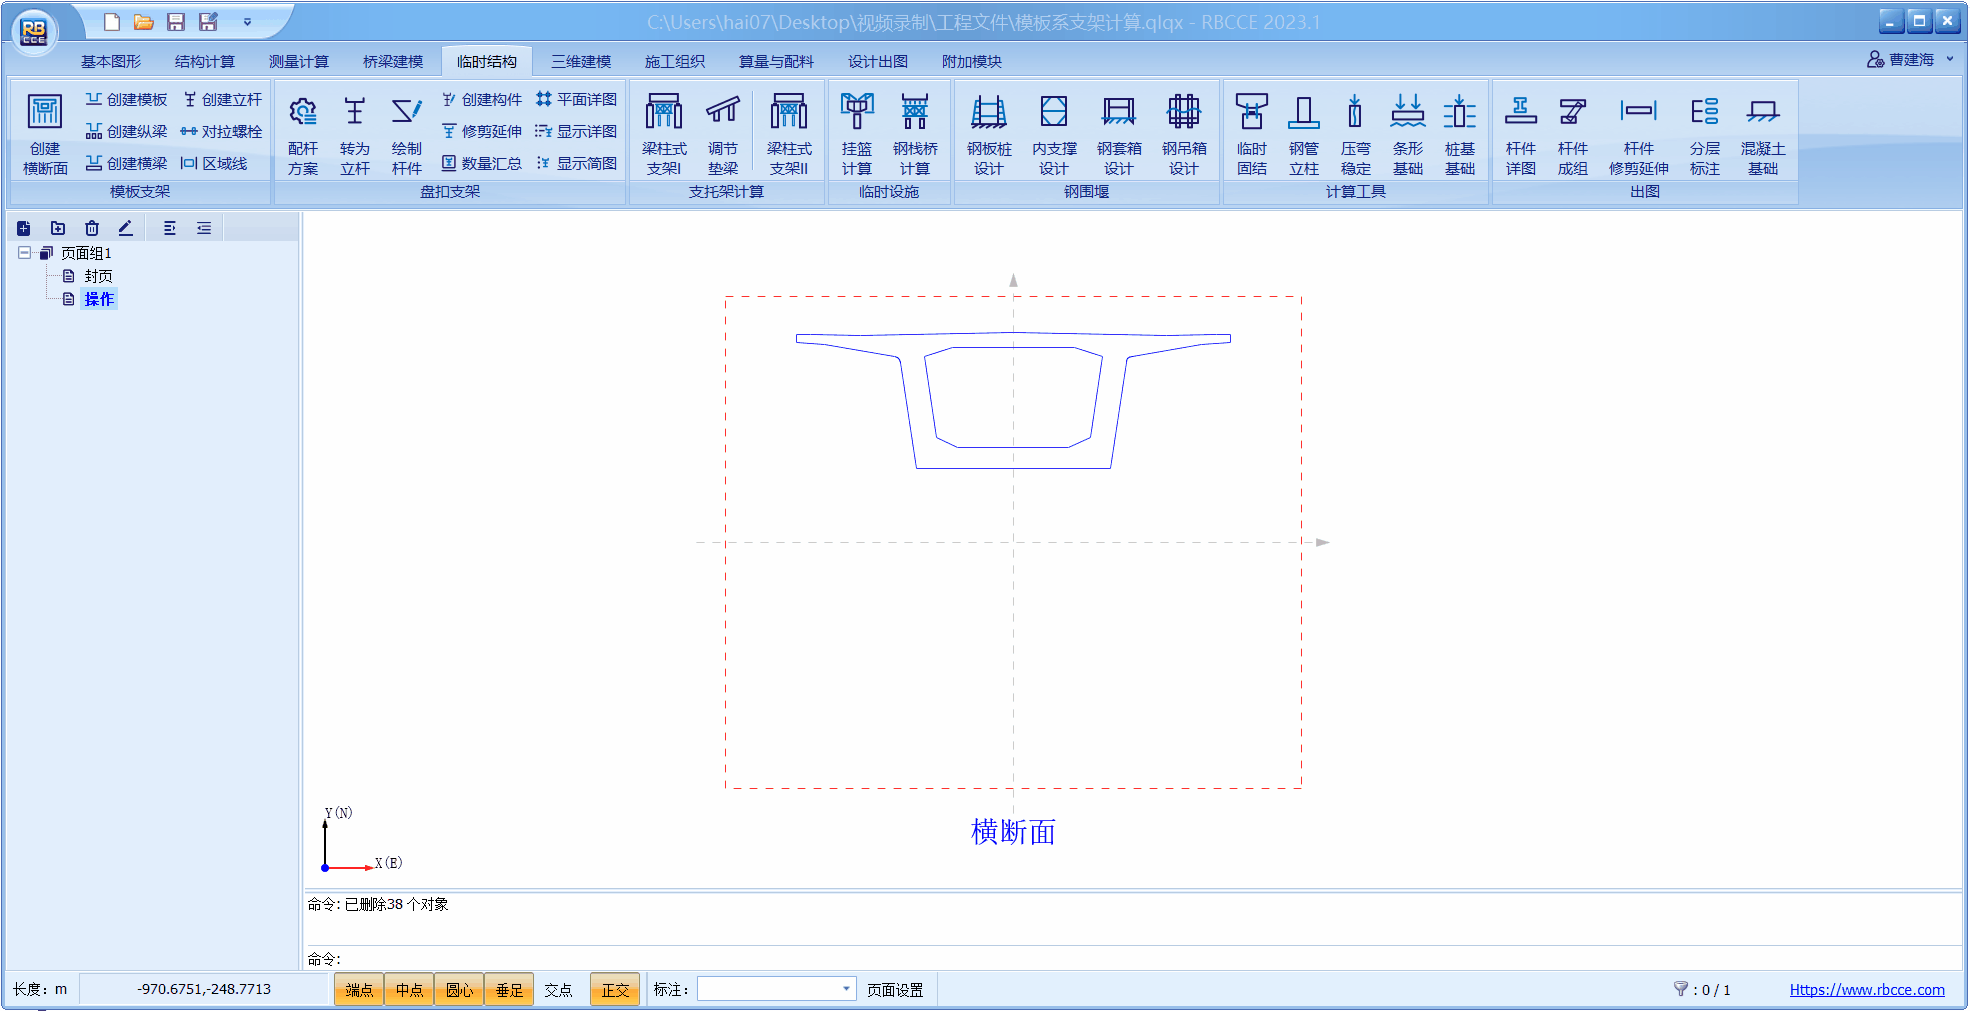Click the 页面设置 button

tap(895, 990)
